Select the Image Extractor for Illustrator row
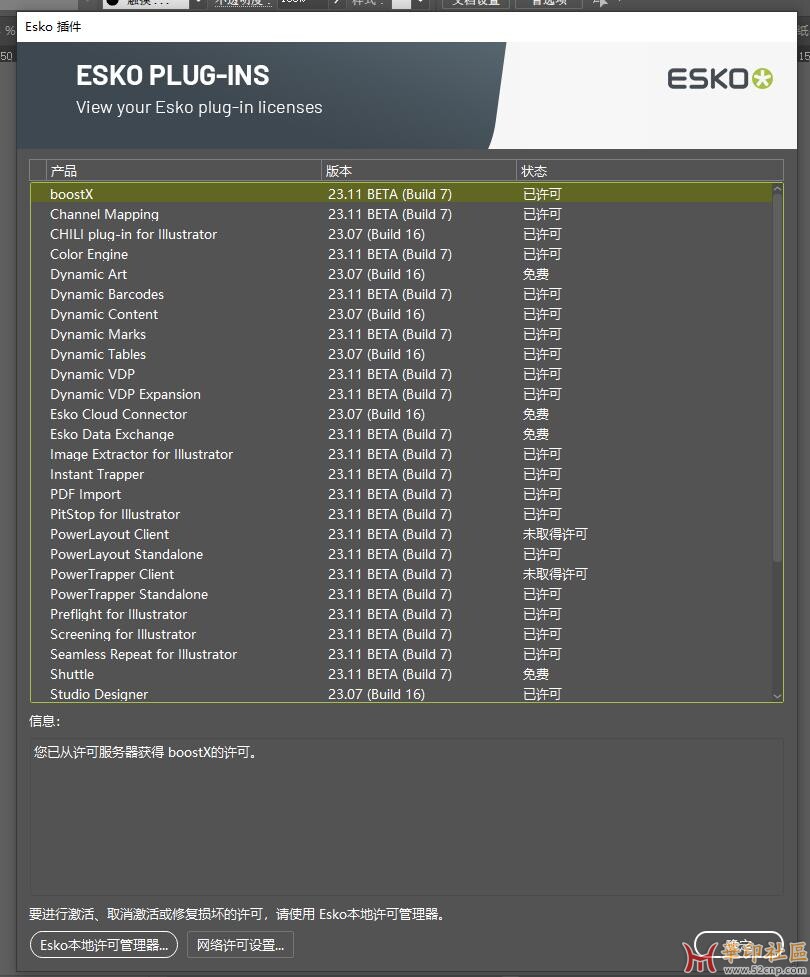The image size is (810, 977). click(401, 454)
